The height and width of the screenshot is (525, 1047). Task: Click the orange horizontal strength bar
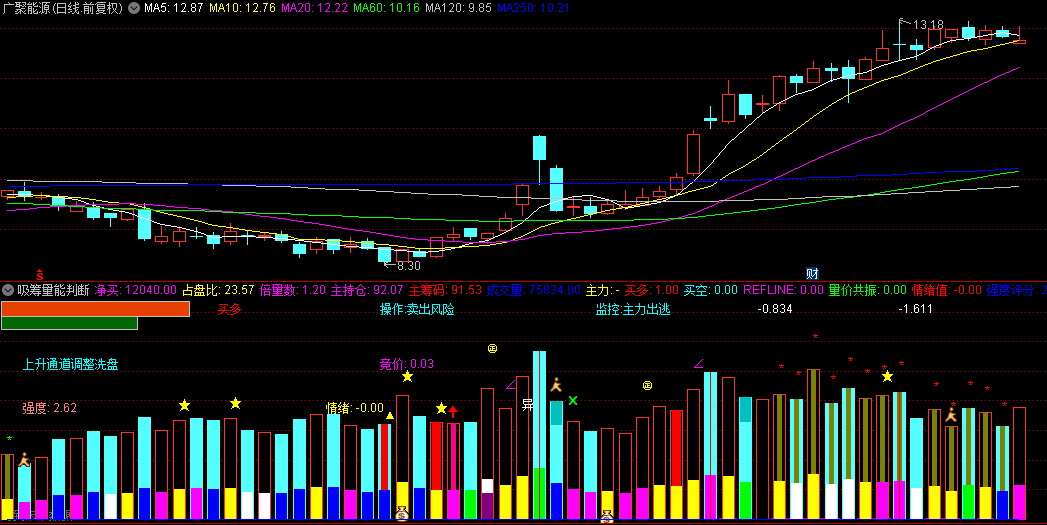pyautogui.click(x=95, y=309)
